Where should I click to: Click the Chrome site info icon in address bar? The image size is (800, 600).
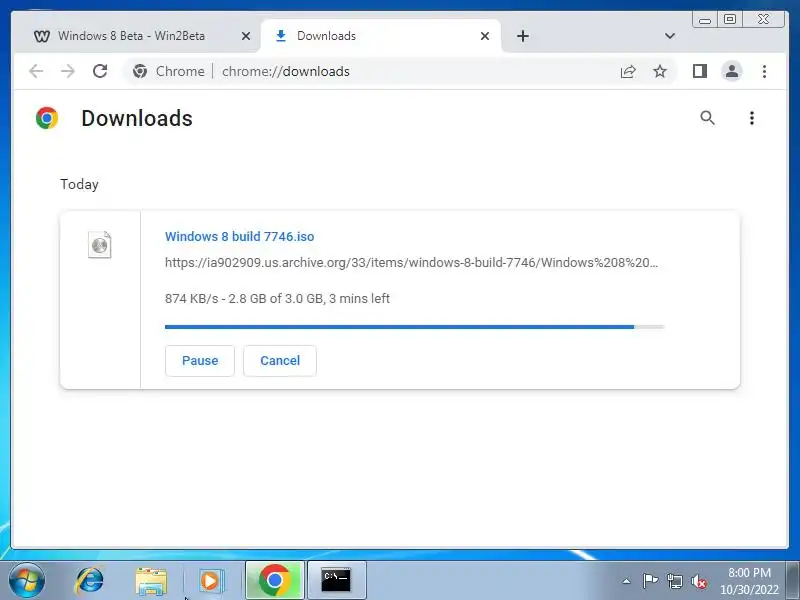140,71
